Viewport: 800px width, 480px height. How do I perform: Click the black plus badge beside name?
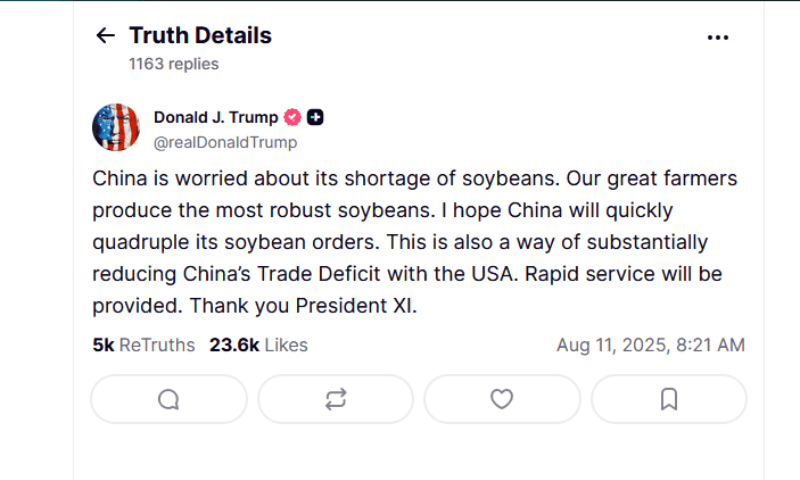pyautogui.click(x=315, y=117)
